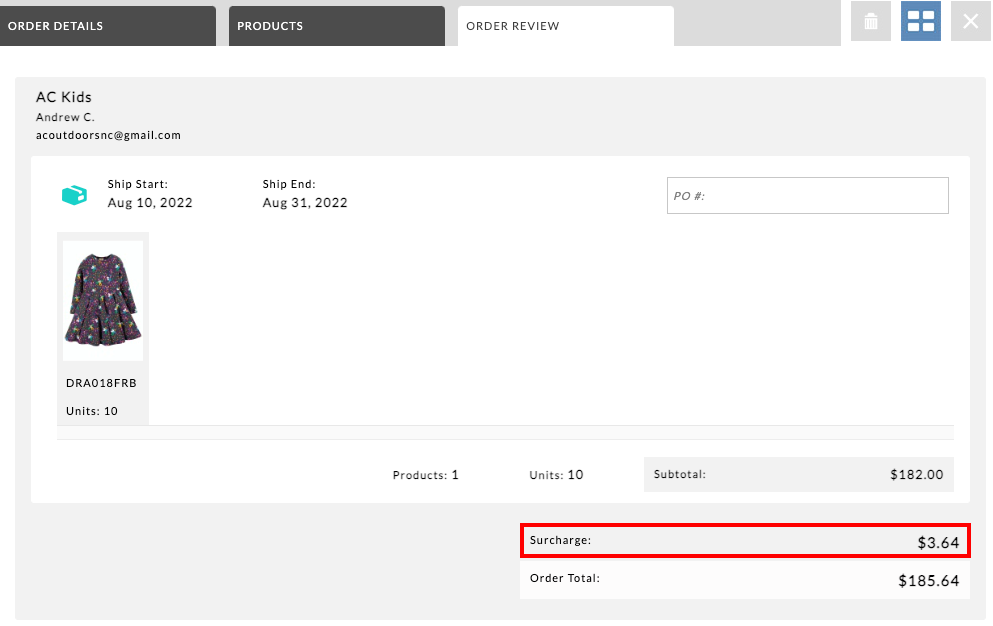Click the email acoutdoorsnc@gmail.com
This screenshot has width=993, height=626.
point(108,135)
